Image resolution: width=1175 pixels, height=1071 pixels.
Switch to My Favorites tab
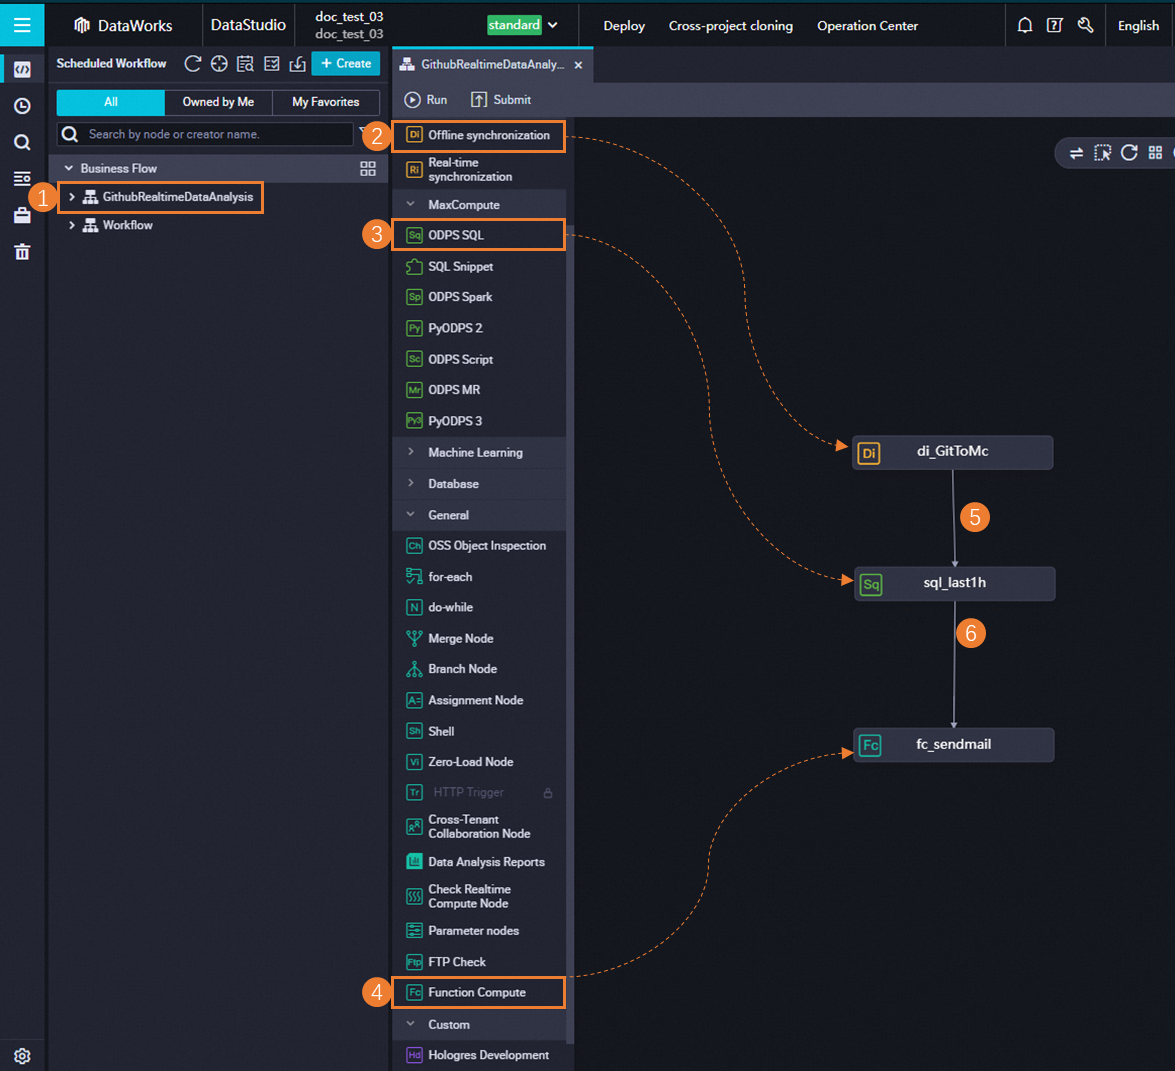click(x=325, y=102)
